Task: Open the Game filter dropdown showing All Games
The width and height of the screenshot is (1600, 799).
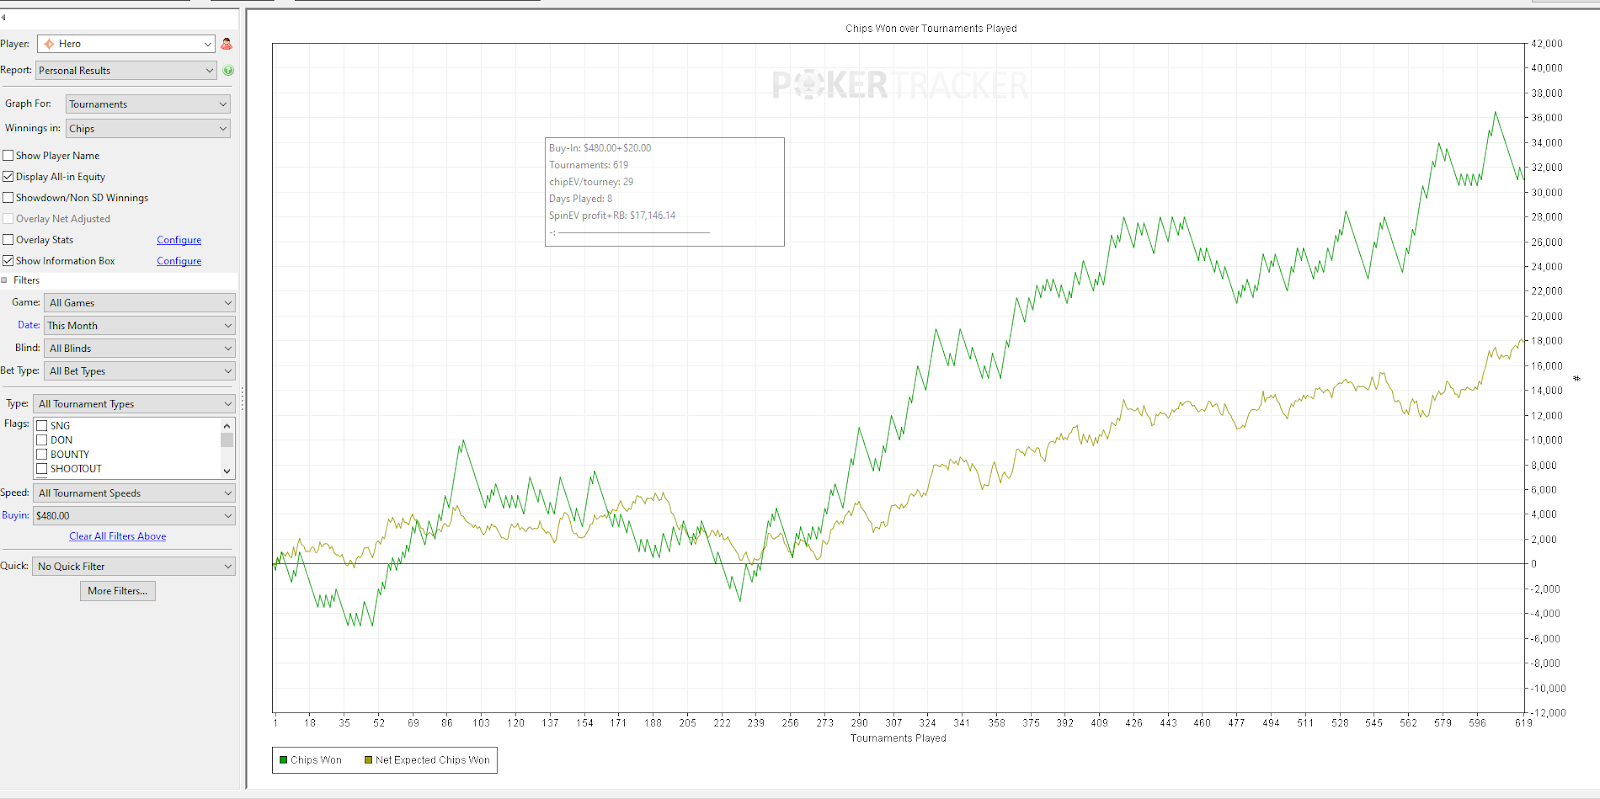Action: [x=140, y=303]
